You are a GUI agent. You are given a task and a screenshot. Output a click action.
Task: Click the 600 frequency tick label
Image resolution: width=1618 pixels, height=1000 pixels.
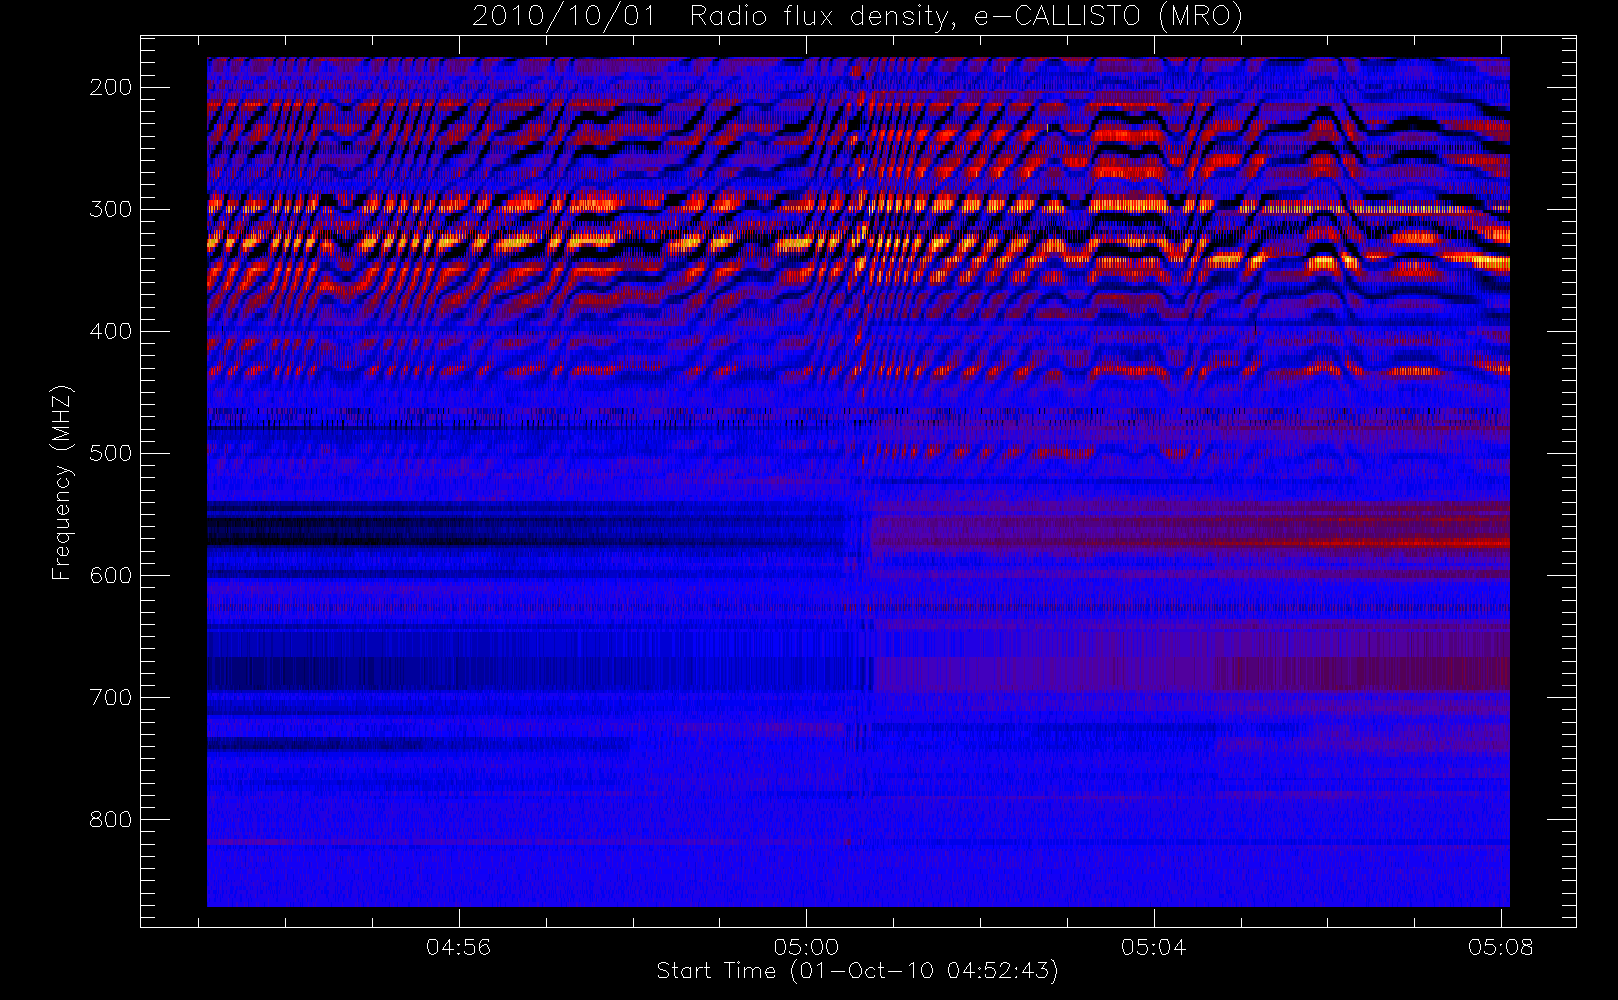click(110, 575)
